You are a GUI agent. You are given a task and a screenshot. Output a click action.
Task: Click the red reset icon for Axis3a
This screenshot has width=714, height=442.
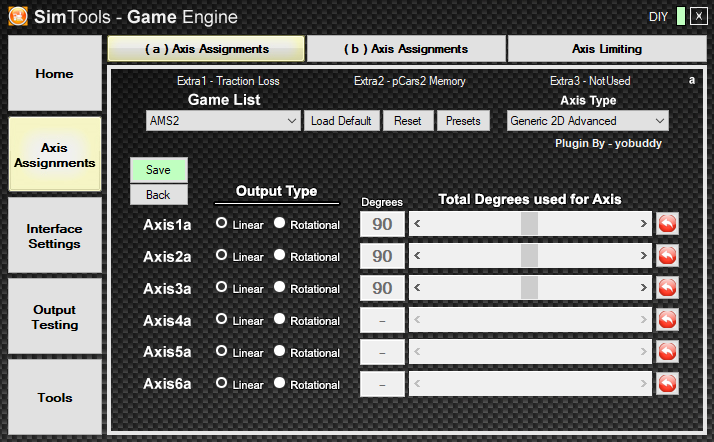coord(667,288)
